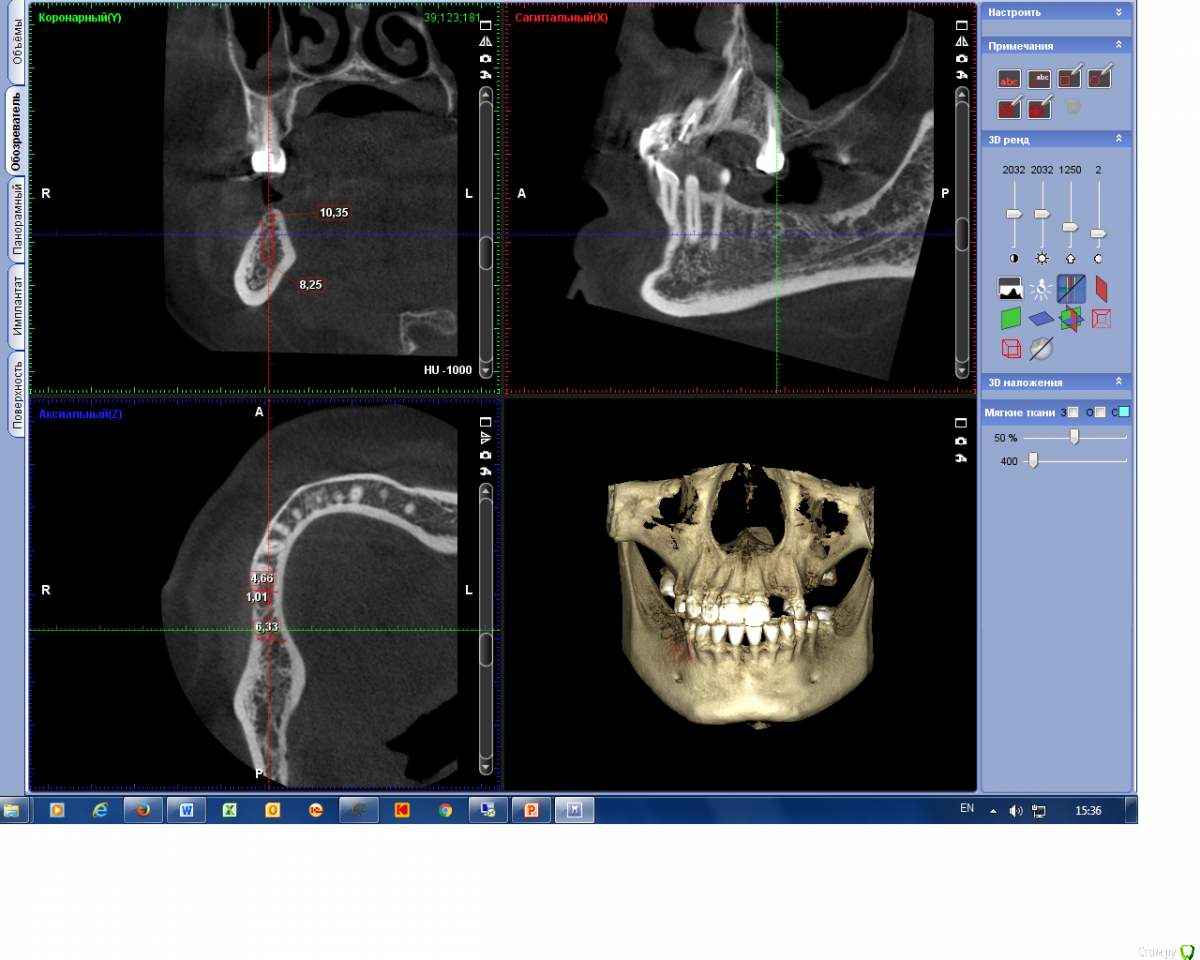This screenshot has width=1200, height=960.
Task: Flip the axial view using mirror icon
Action: 485,438
